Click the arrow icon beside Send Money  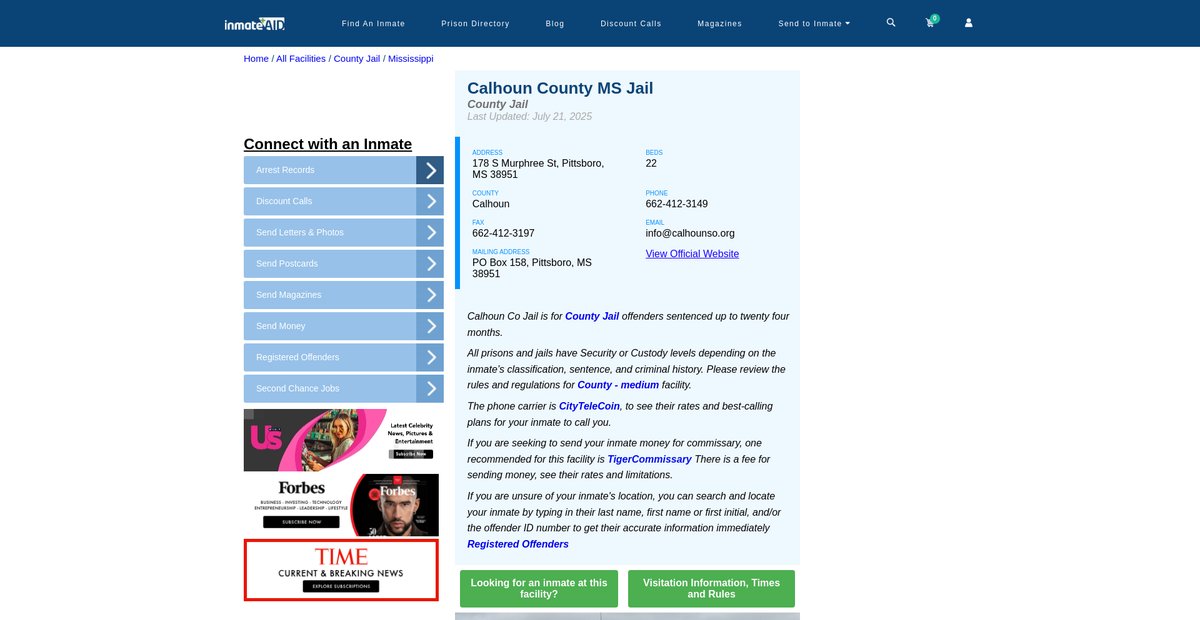(430, 326)
